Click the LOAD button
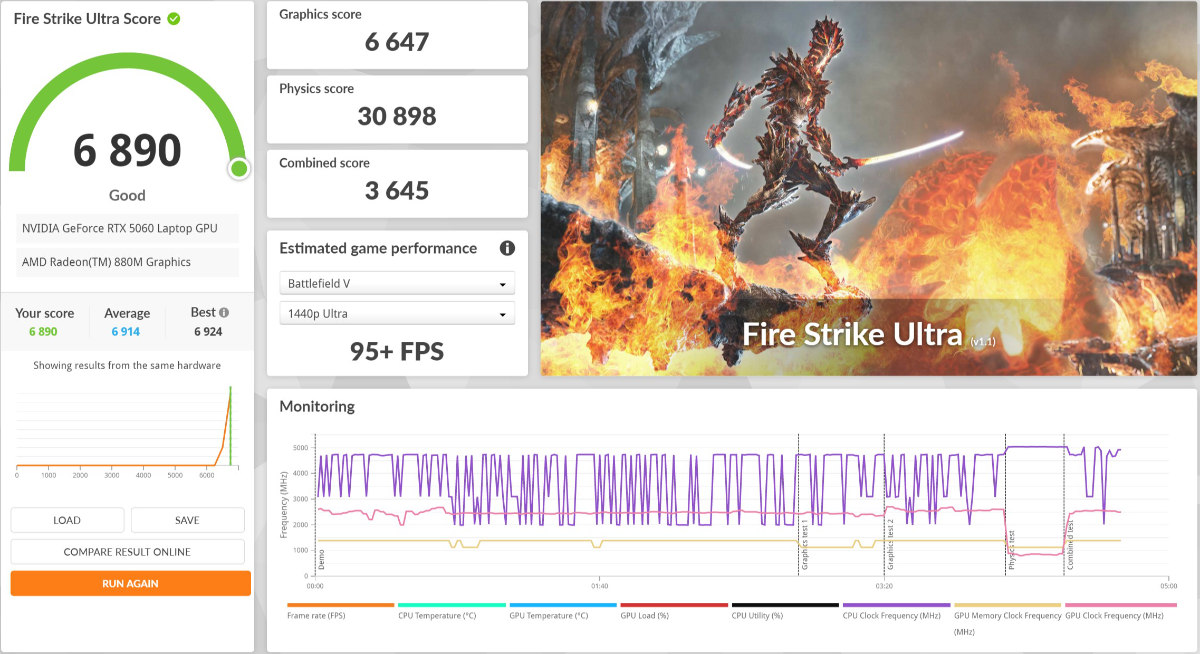 click(67, 520)
